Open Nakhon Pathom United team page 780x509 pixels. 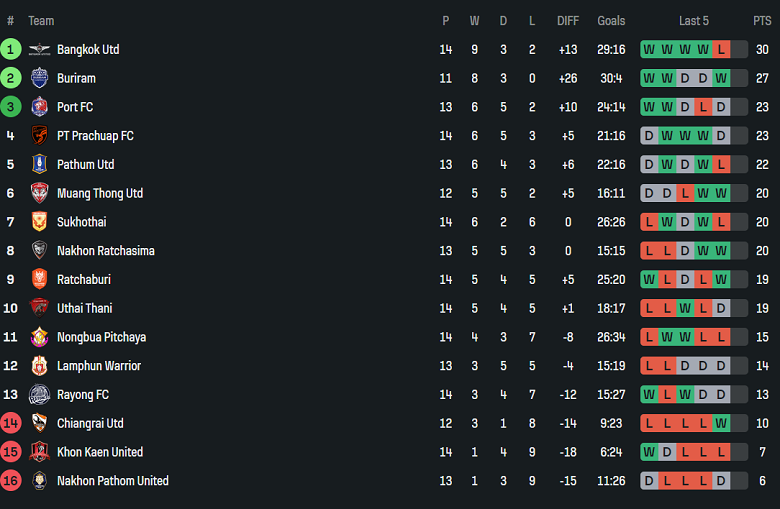pos(112,481)
